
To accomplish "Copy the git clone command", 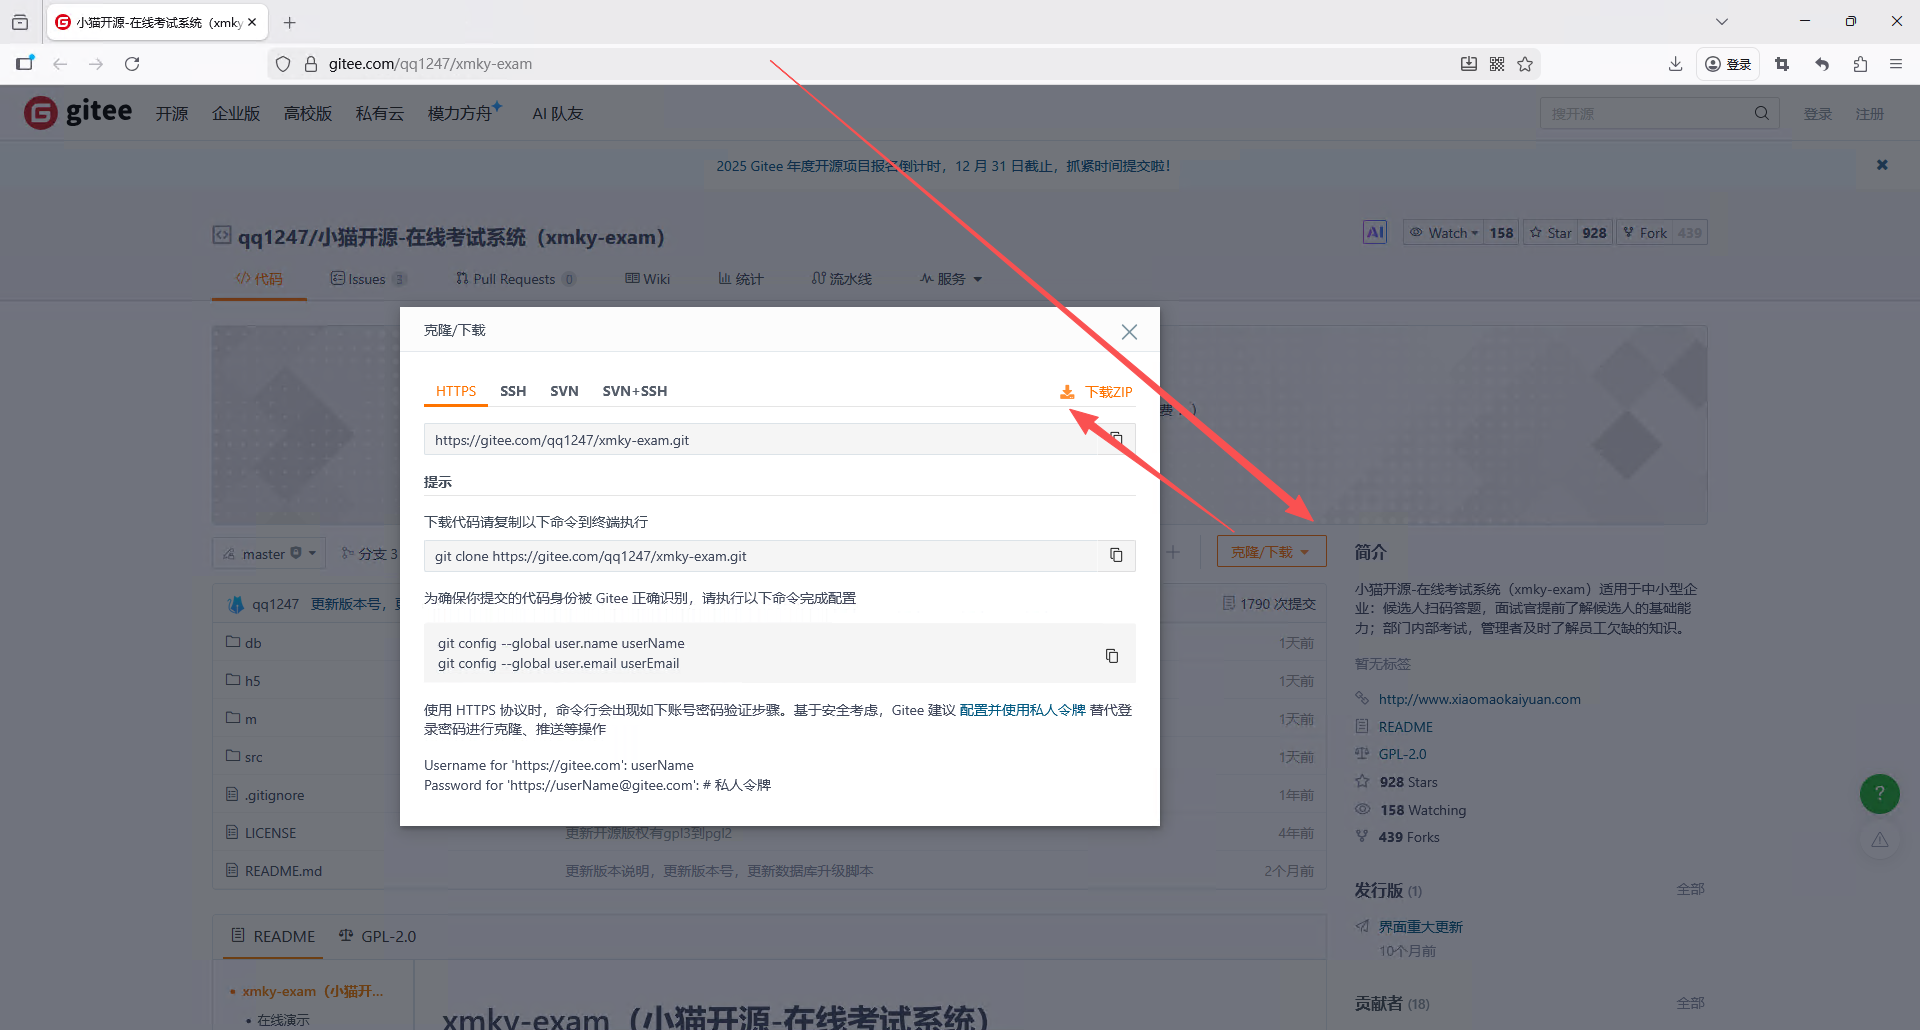I will tap(1115, 555).
